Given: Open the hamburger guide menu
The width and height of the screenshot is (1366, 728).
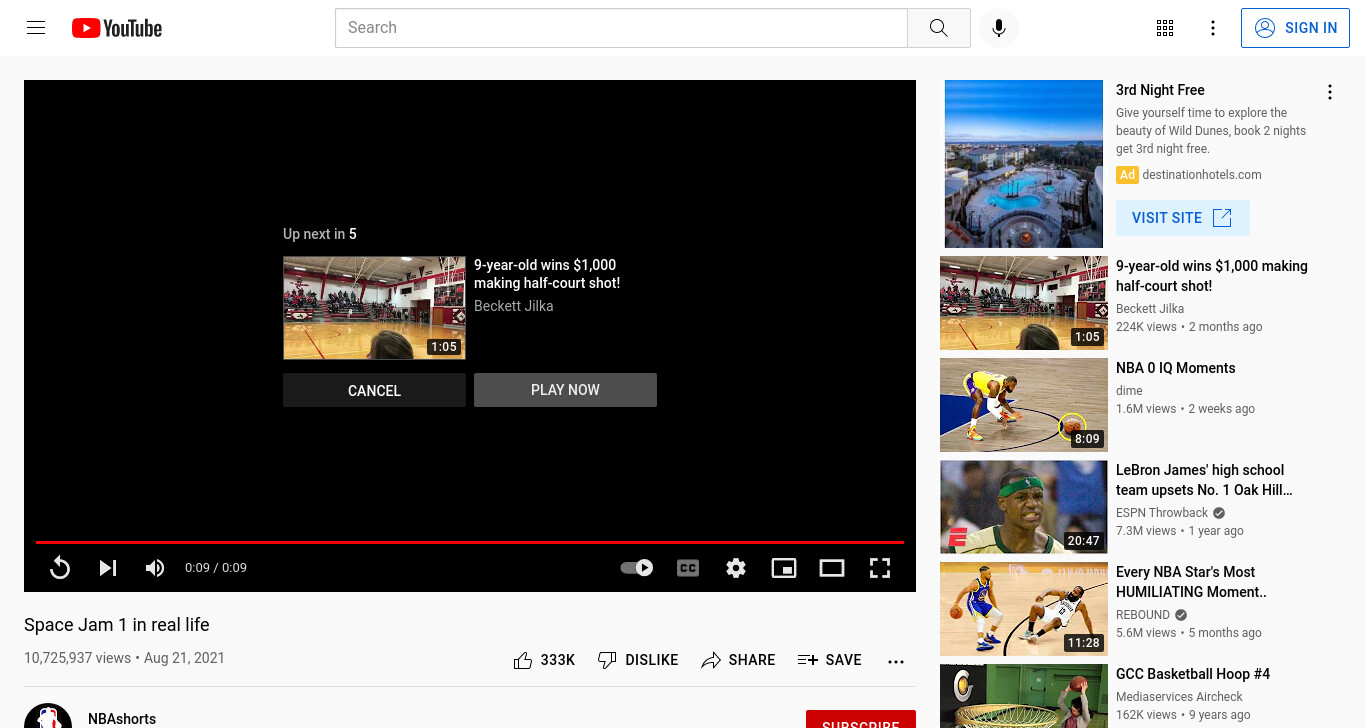Looking at the screenshot, I should tap(36, 28).
